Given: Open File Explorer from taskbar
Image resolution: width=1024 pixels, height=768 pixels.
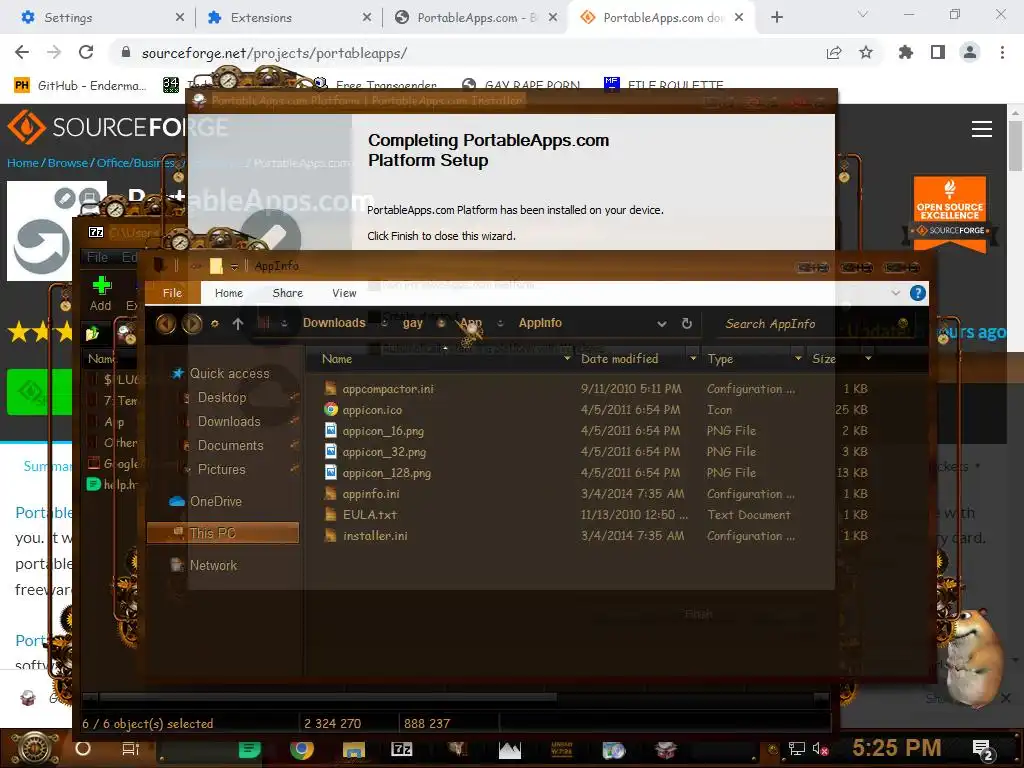Looking at the screenshot, I should (x=354, y=750).
